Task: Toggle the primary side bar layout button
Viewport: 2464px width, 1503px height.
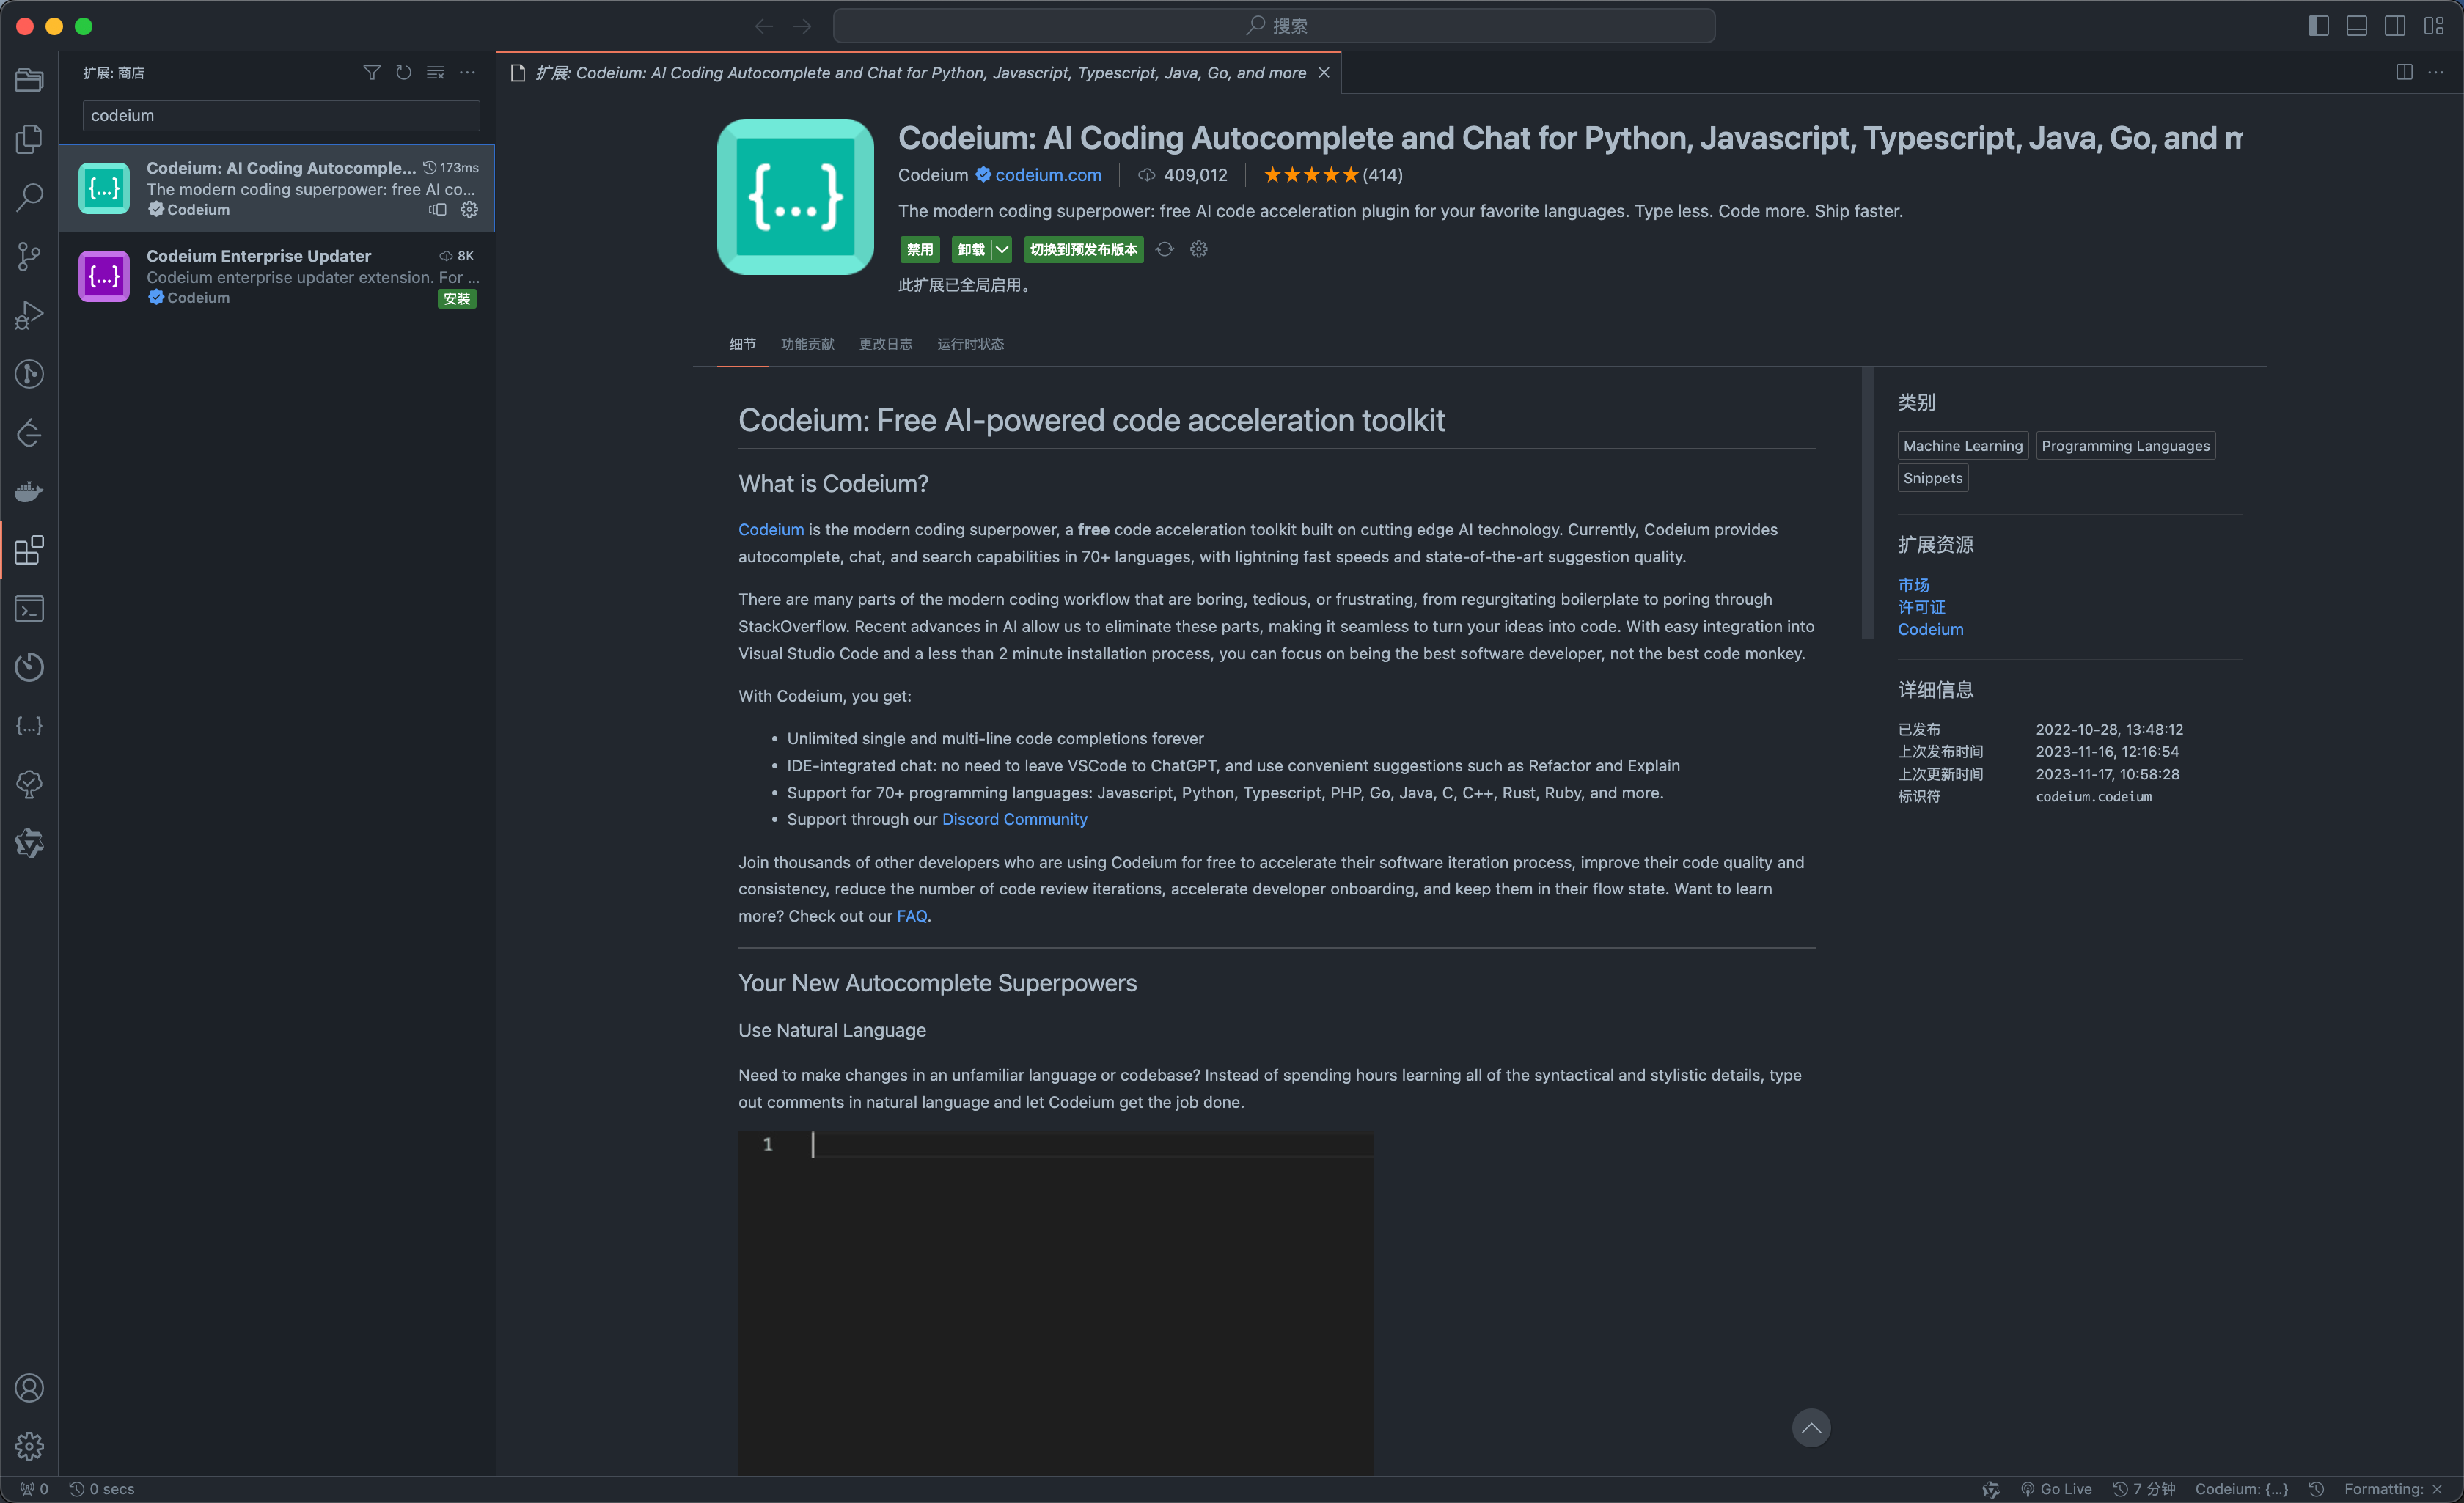Action: coord(2318,26)
